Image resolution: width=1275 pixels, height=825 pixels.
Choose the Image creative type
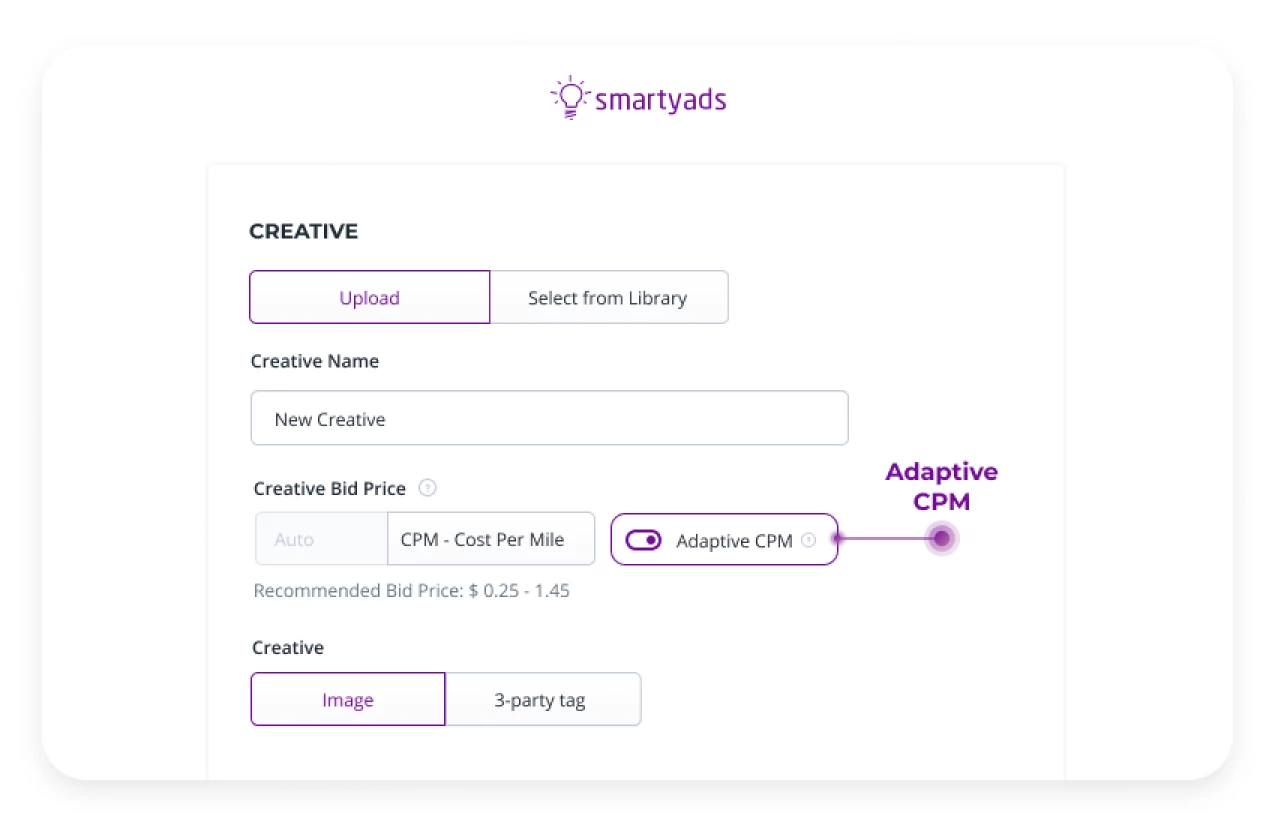347,700
